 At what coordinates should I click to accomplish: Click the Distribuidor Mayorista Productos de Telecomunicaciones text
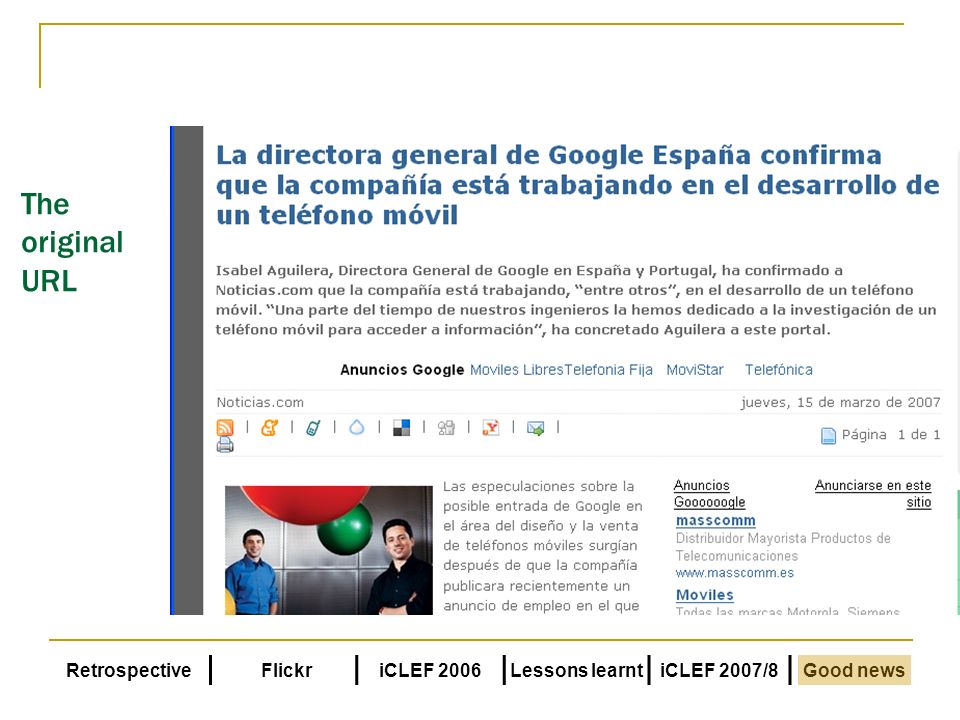pos(783,547)
